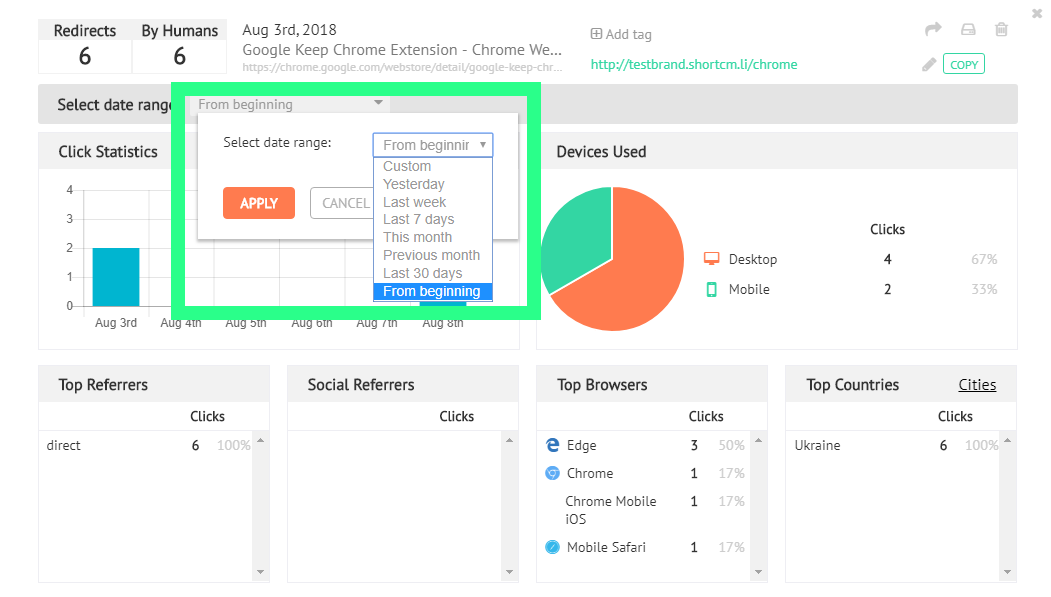The height and width of the screenshot is (597, 1051).
Task: Choose Last 7 days option
Action: (x=433, y=220)
